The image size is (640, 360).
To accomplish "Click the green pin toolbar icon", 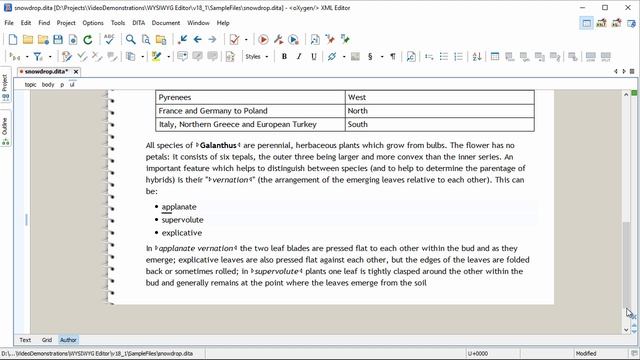I will [x=345, y=40].
